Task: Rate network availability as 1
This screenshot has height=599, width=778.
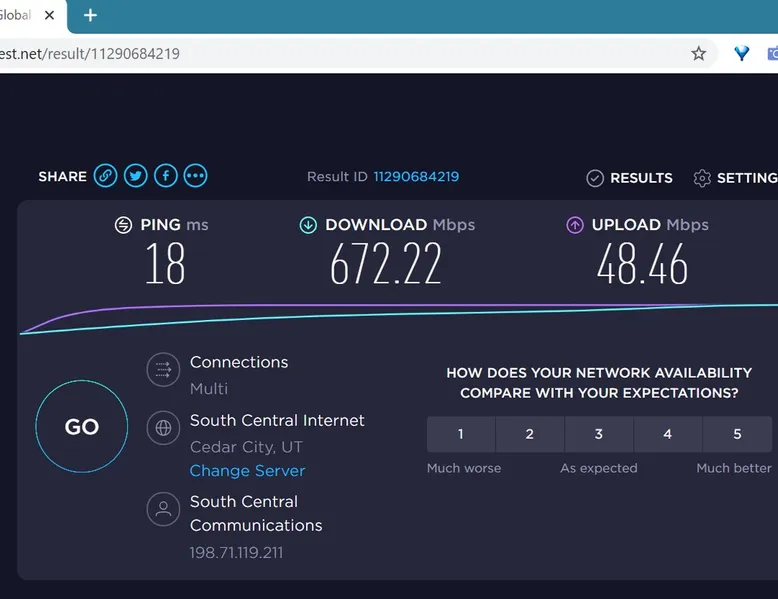Action: click(461, 434)
